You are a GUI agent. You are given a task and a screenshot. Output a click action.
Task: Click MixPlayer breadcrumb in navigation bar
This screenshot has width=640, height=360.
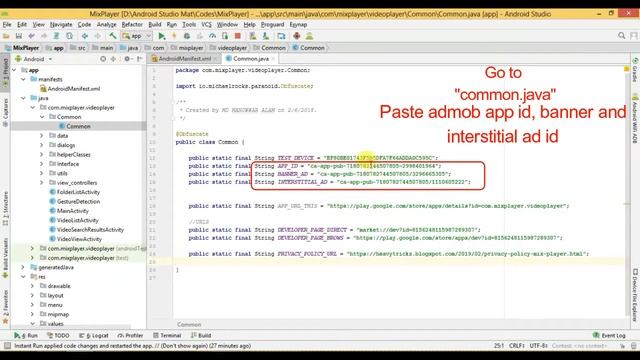(22, 48)
